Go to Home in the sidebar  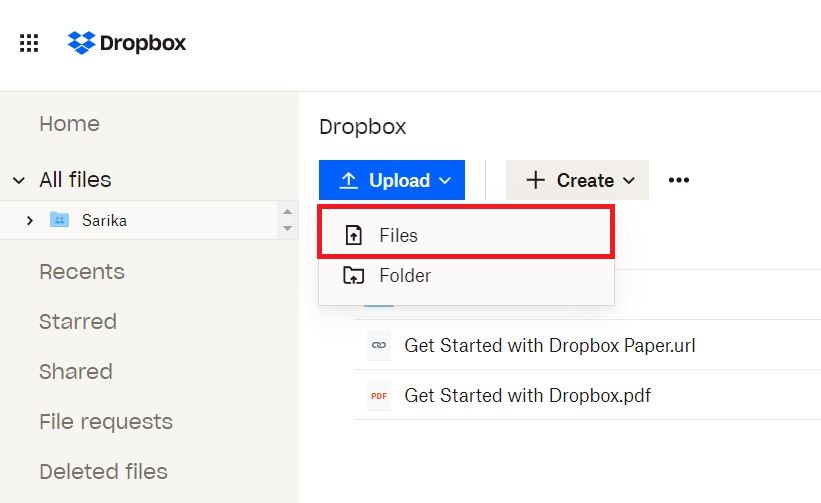coord(70,124)
